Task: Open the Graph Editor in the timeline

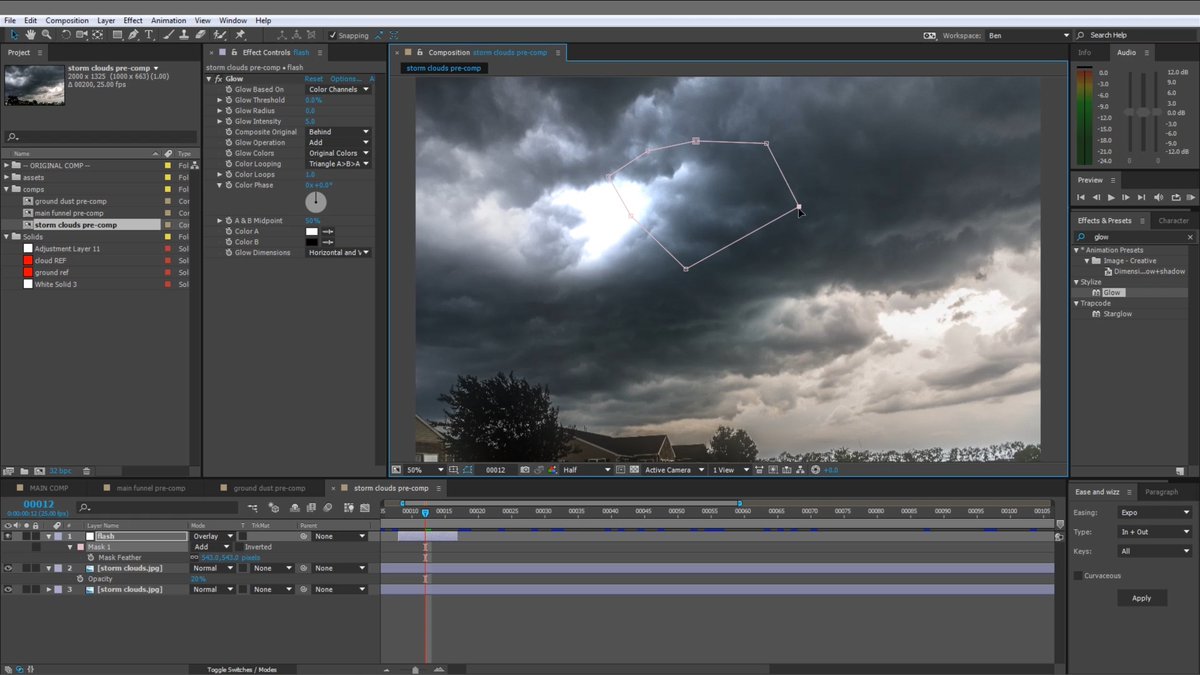Action: tap(365, 509)
